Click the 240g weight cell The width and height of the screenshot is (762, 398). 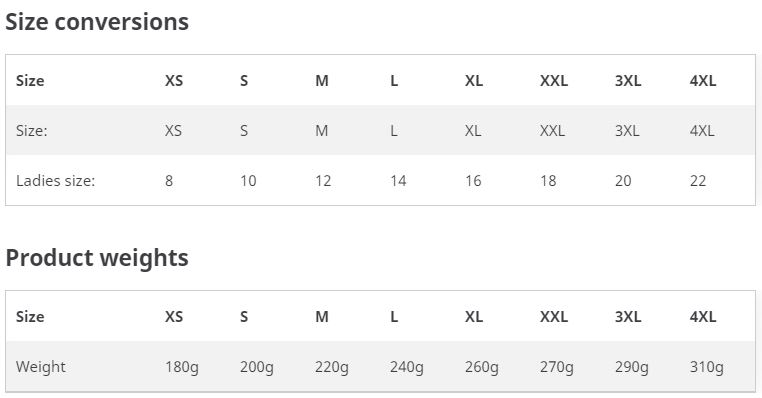(x=406, y=367)
